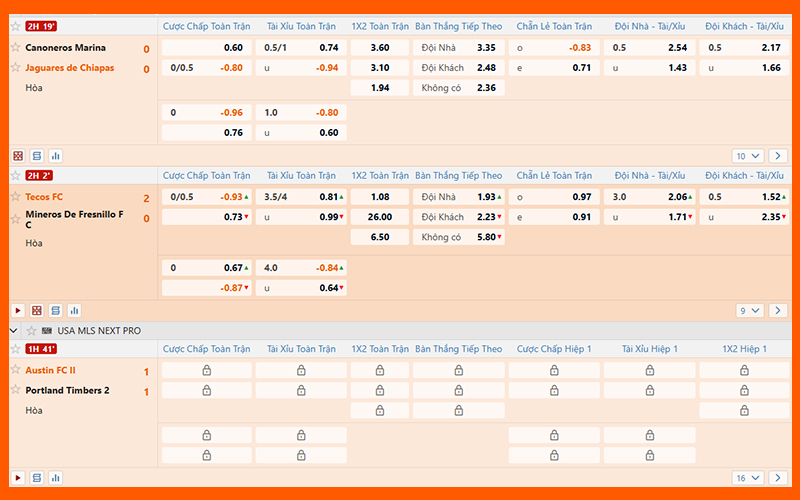800x500 pixels.
Task: Favorite Portland Timbers 2 with star
Action: tap(14, 390)
